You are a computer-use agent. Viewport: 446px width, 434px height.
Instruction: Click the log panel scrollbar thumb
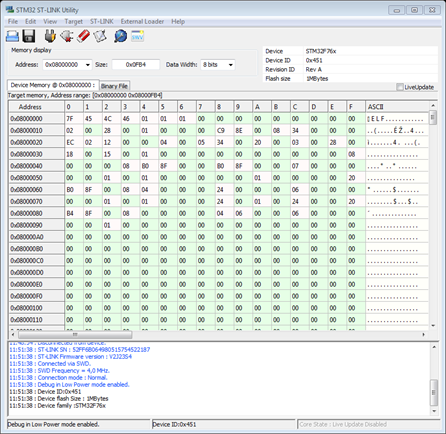coord(434,392)
